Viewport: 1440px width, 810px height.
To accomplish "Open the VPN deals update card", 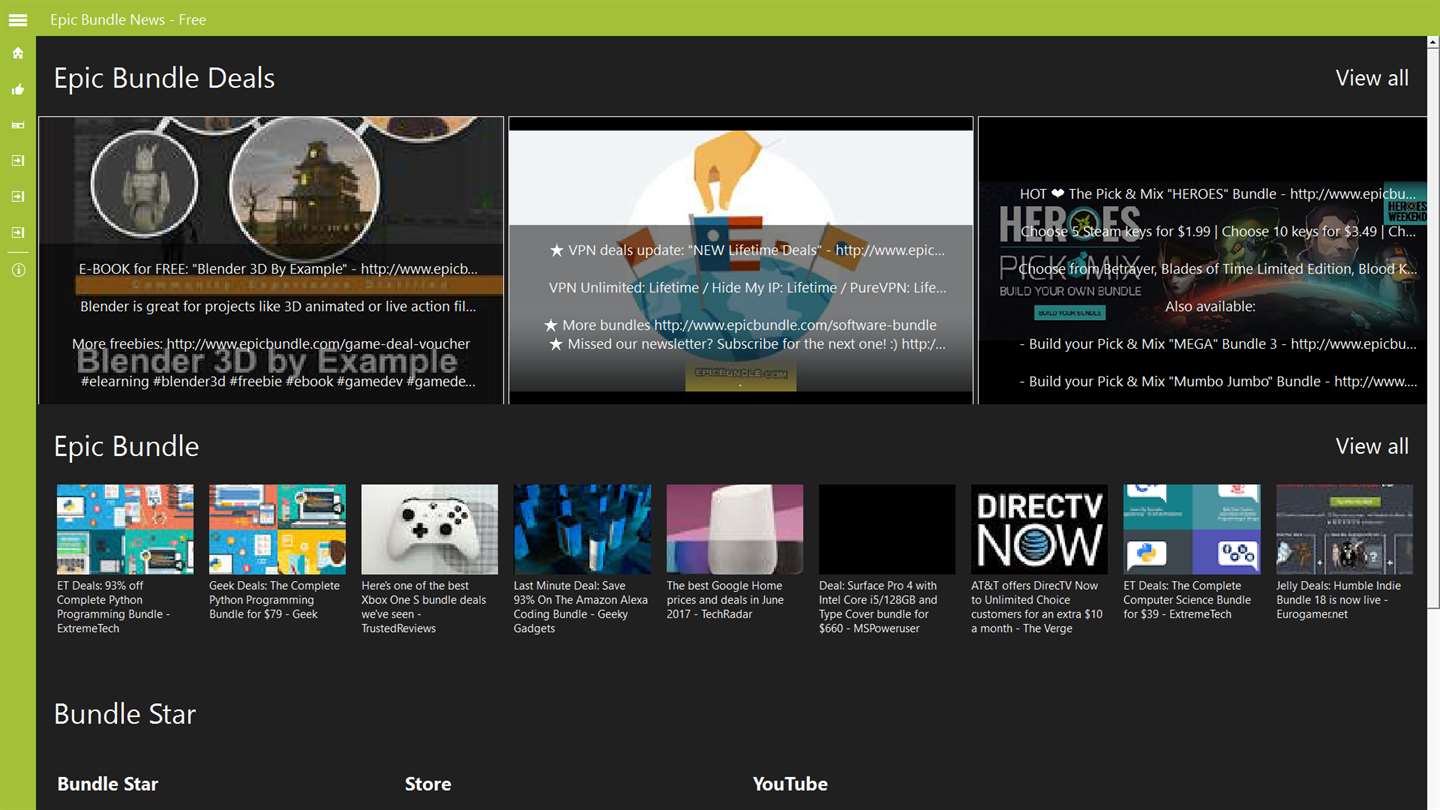I will point(741,260).
